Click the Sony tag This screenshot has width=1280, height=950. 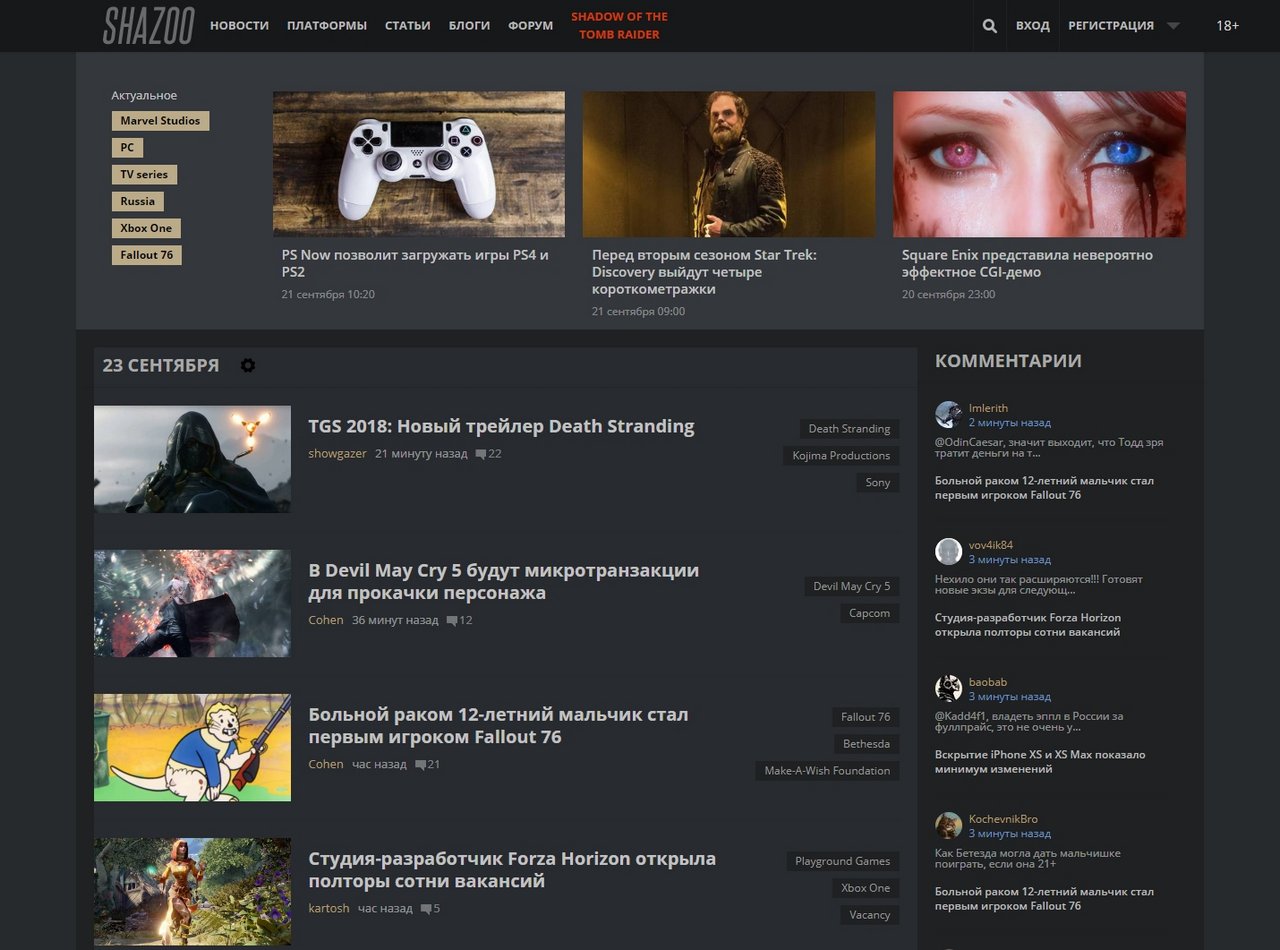(878, 483)
